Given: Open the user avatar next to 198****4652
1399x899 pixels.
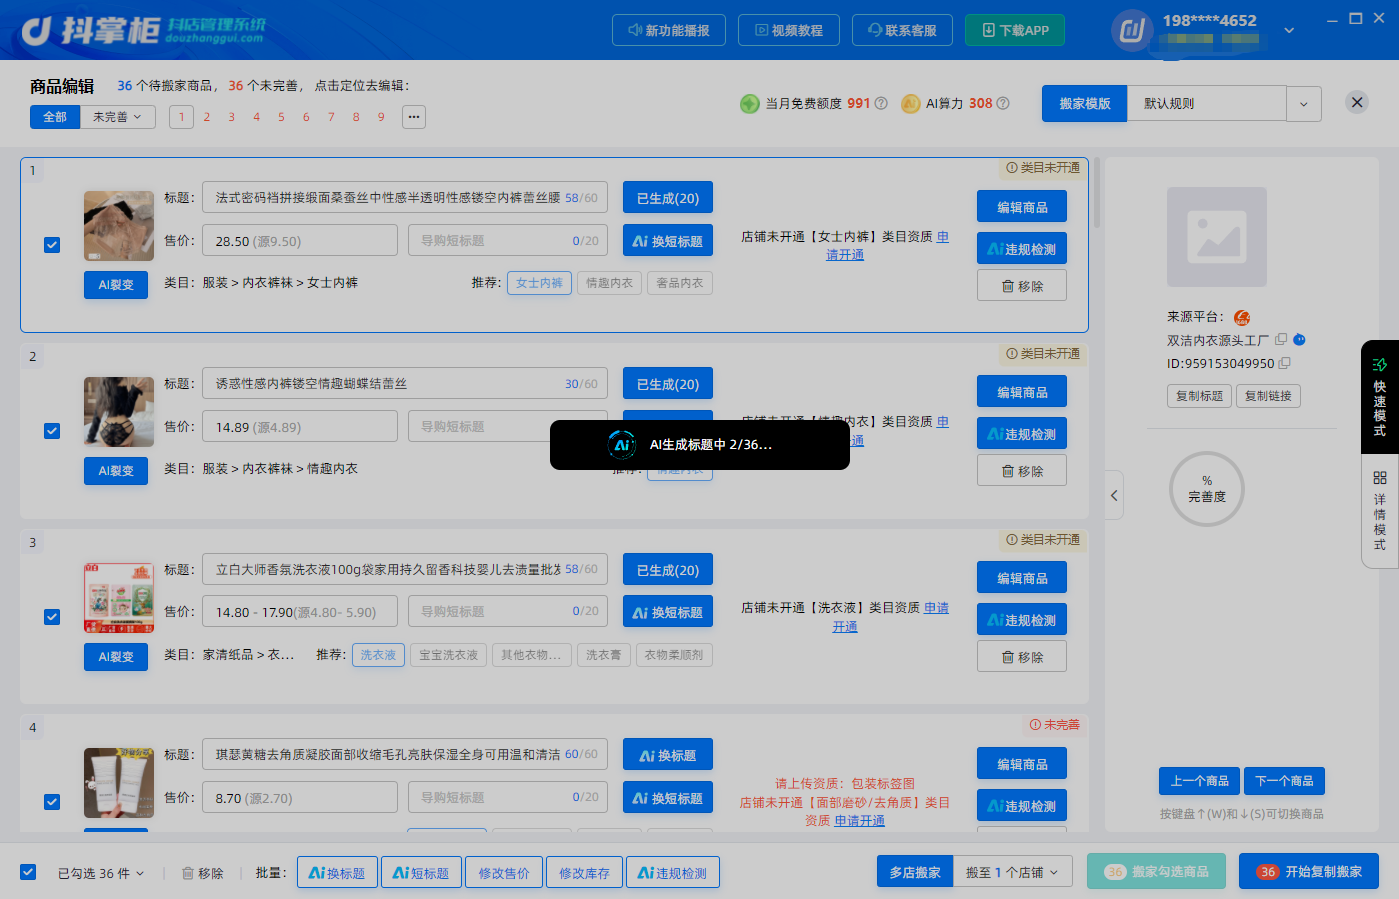Looking at the screenshot, I should pos(1132,30).
